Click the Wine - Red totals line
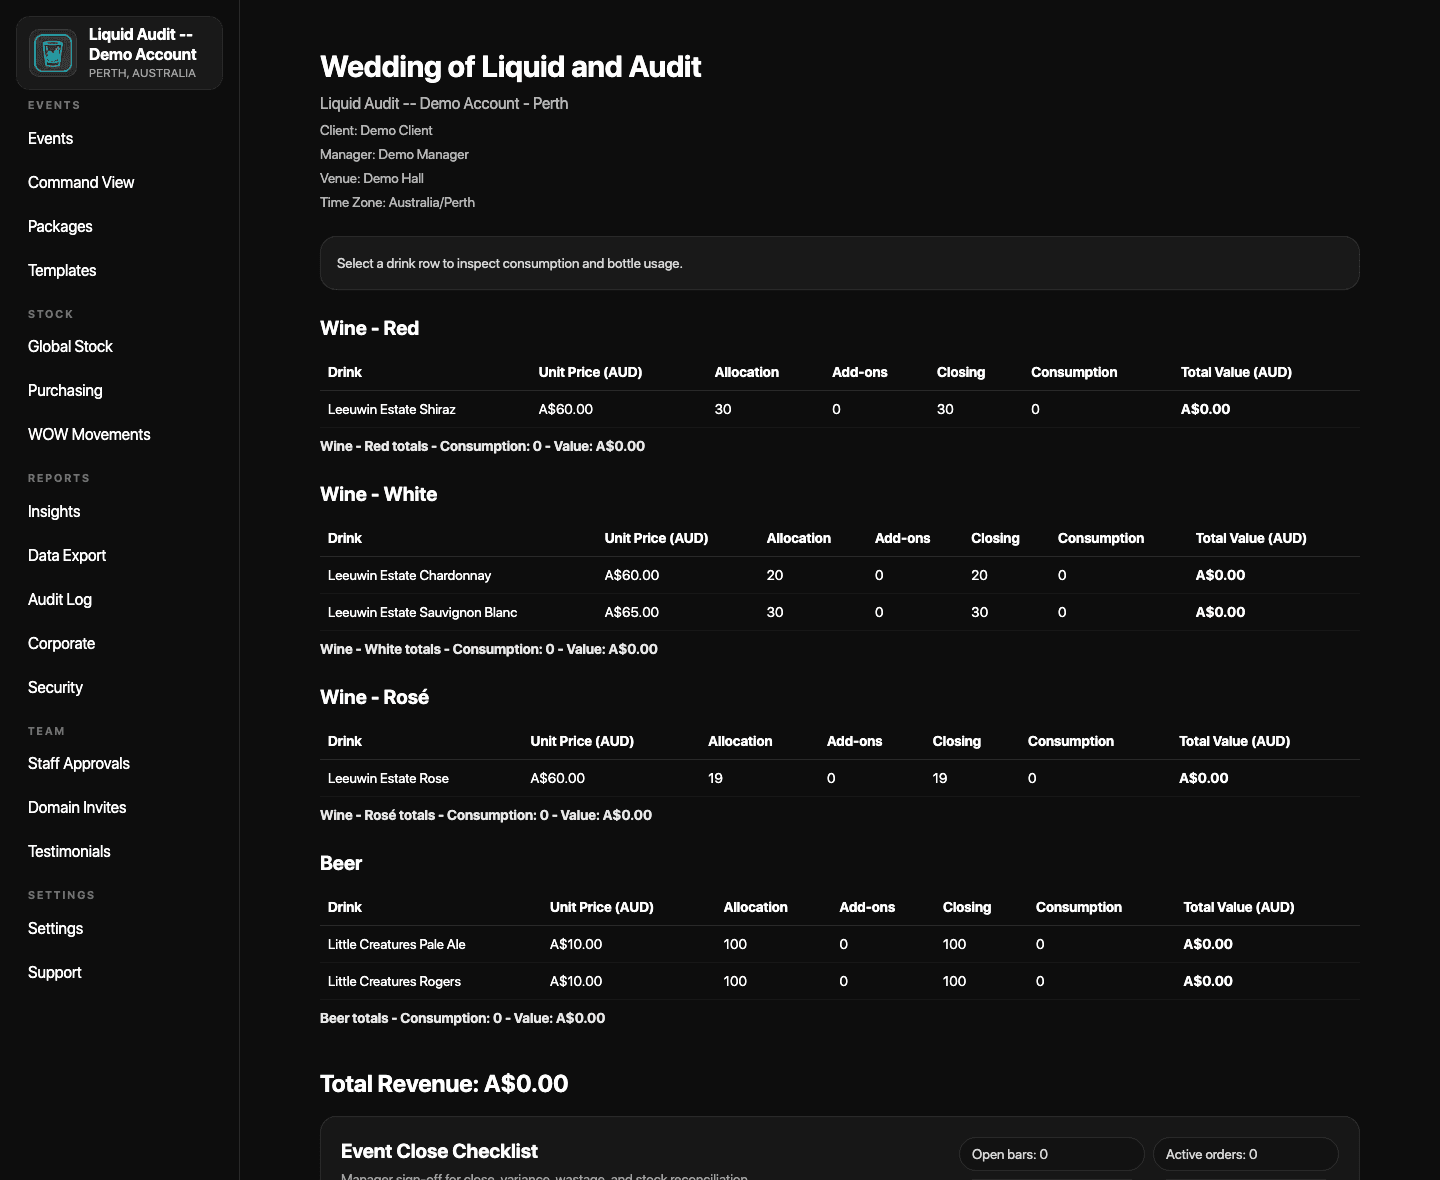 coord(482,446)
